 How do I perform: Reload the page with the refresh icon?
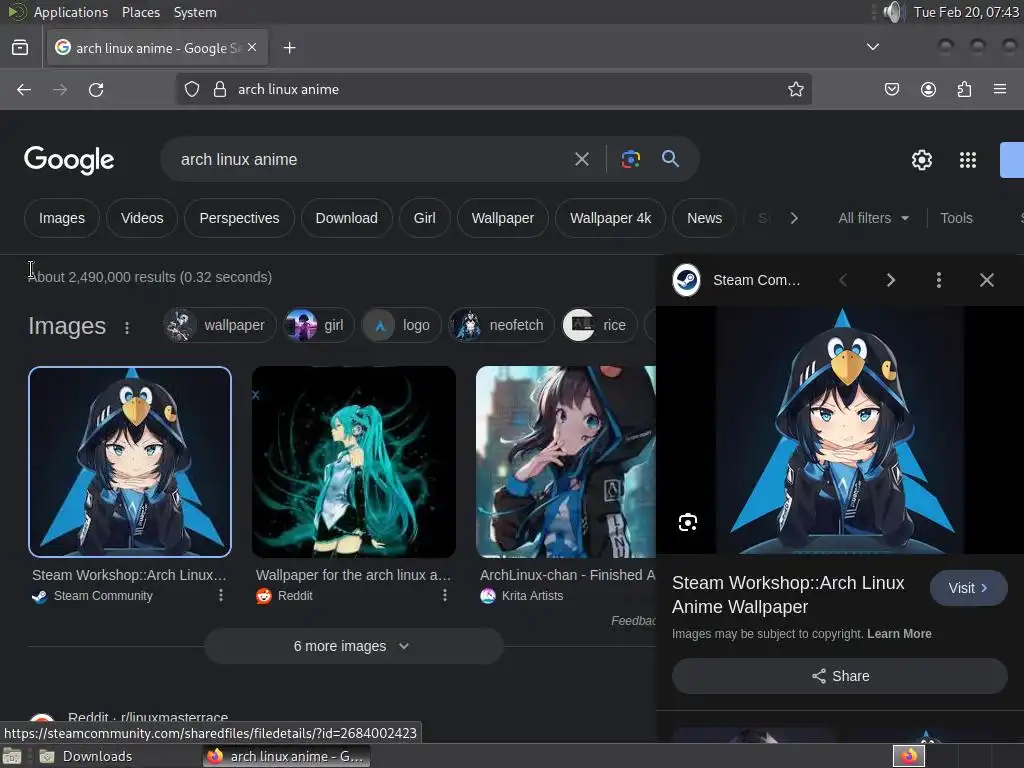point(96,89)
